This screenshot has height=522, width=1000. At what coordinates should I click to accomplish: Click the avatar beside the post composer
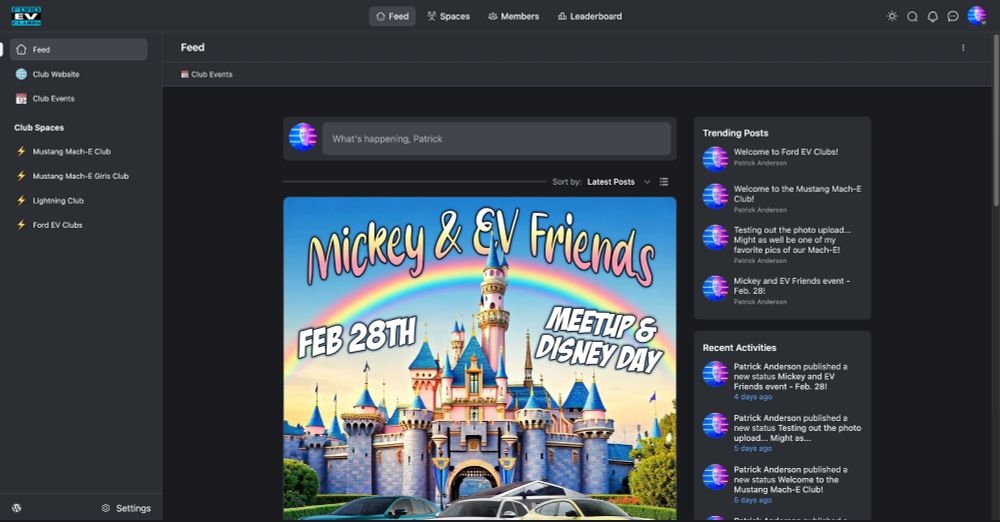pos(303,137)
